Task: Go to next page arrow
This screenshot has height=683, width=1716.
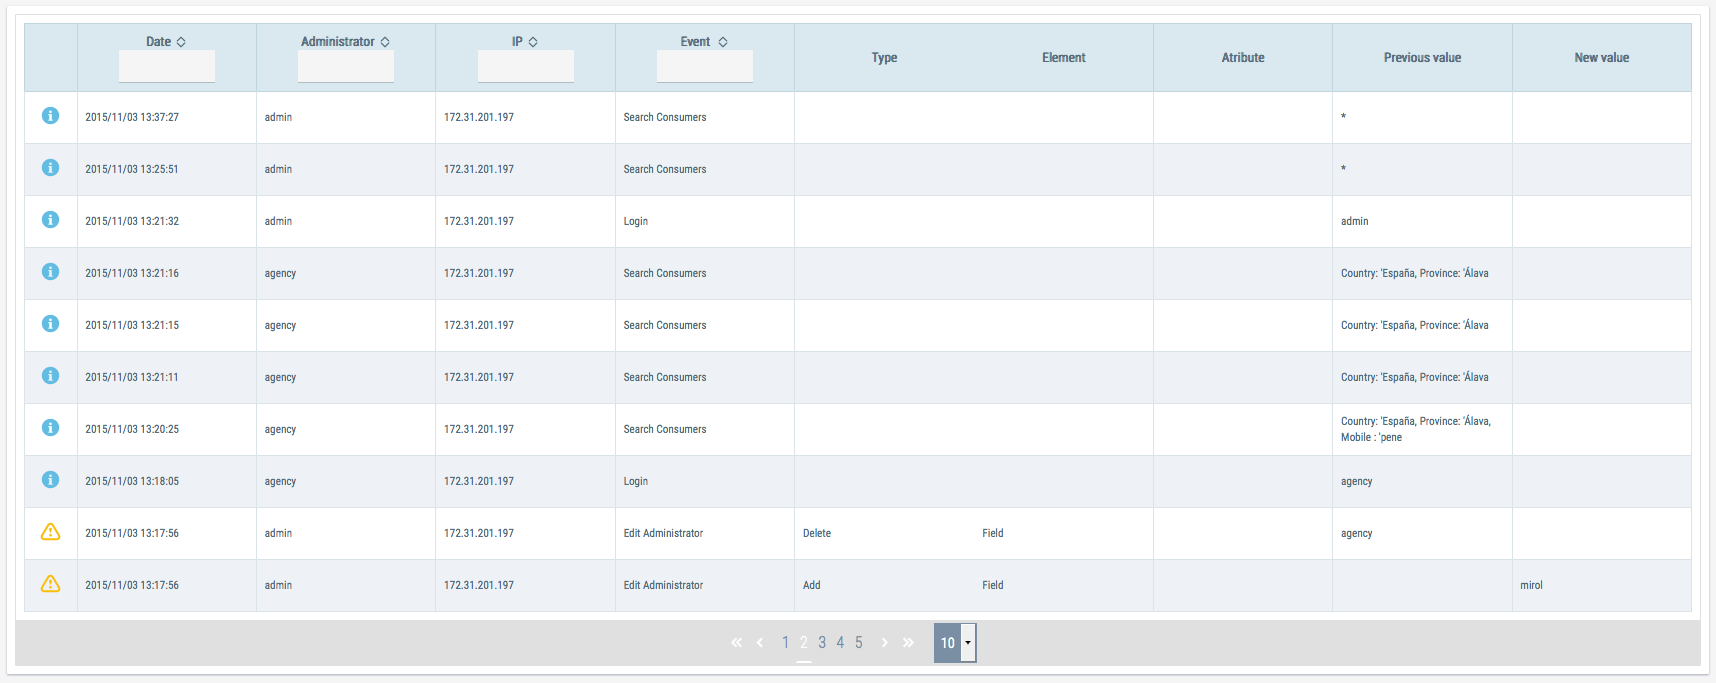Action: (x=884, y=643)
